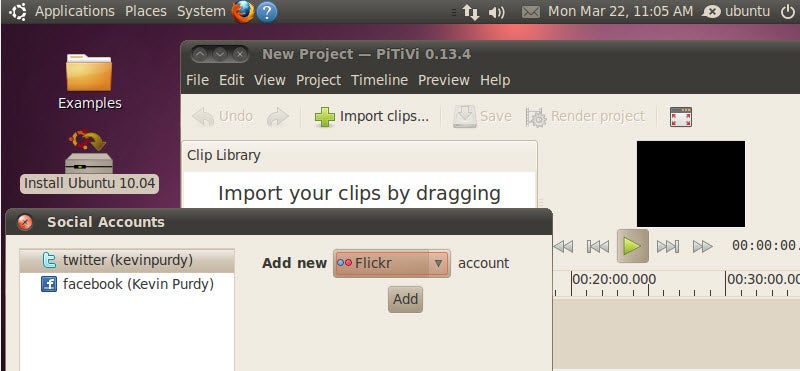Screen dimensions: 800x371
Task: Open the Project menu
Action: 318,80
